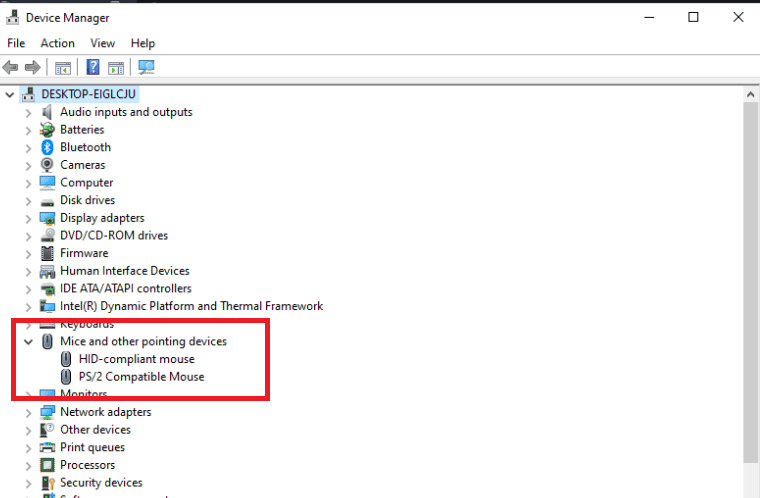Screen dimensions: 760x498
Task: Click the Show/Hide Action Pane toolbar icon
Action: (x=116, y=67)
